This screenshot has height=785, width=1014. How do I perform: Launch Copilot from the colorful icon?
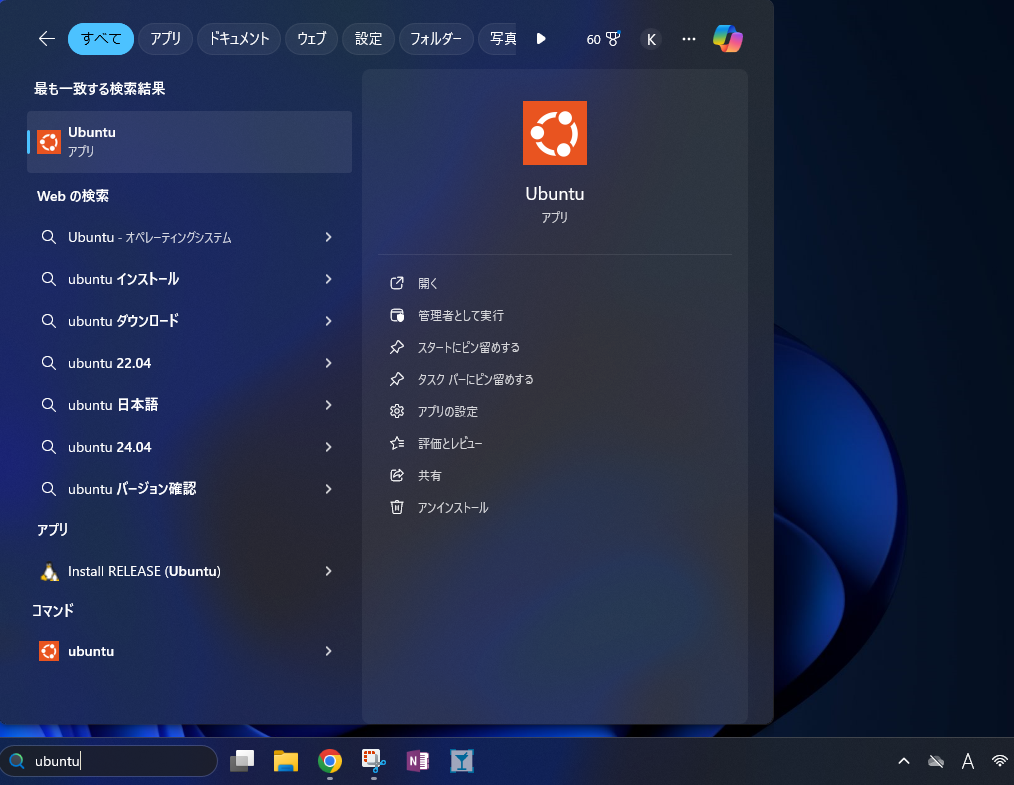tap(728, 39)
